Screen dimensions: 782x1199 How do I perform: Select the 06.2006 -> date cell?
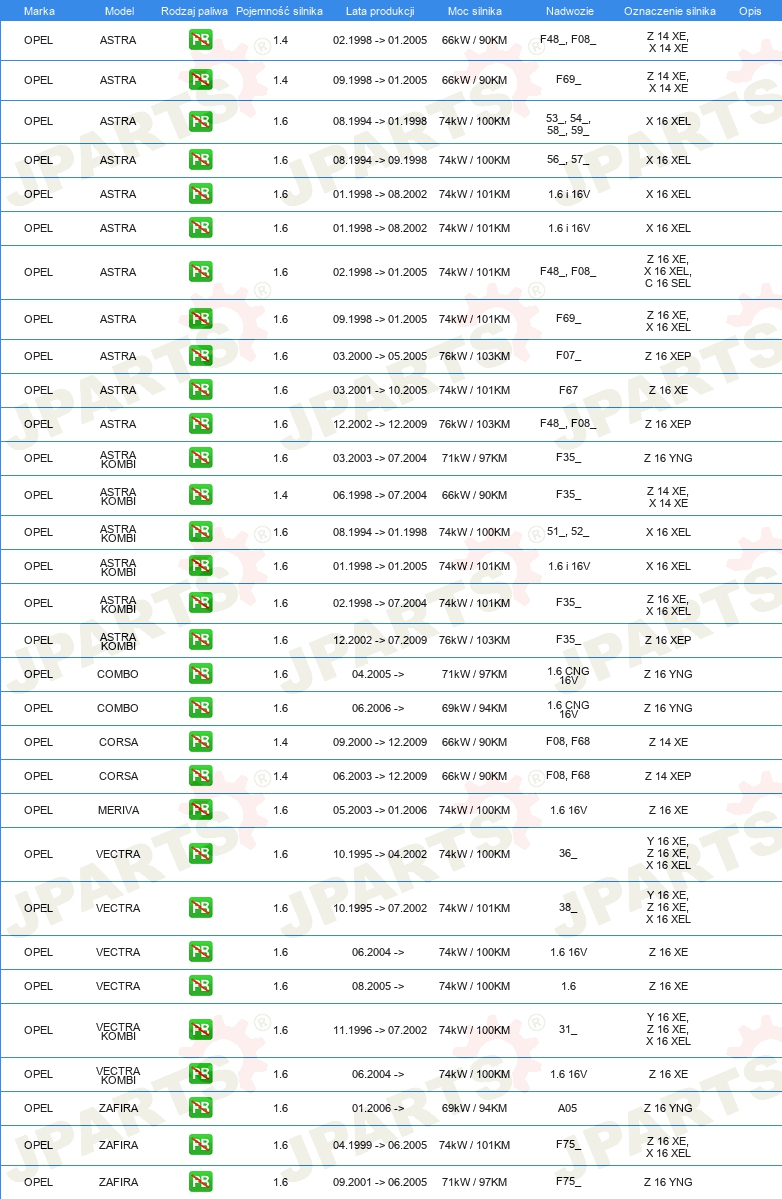click(x=378, y=708)
